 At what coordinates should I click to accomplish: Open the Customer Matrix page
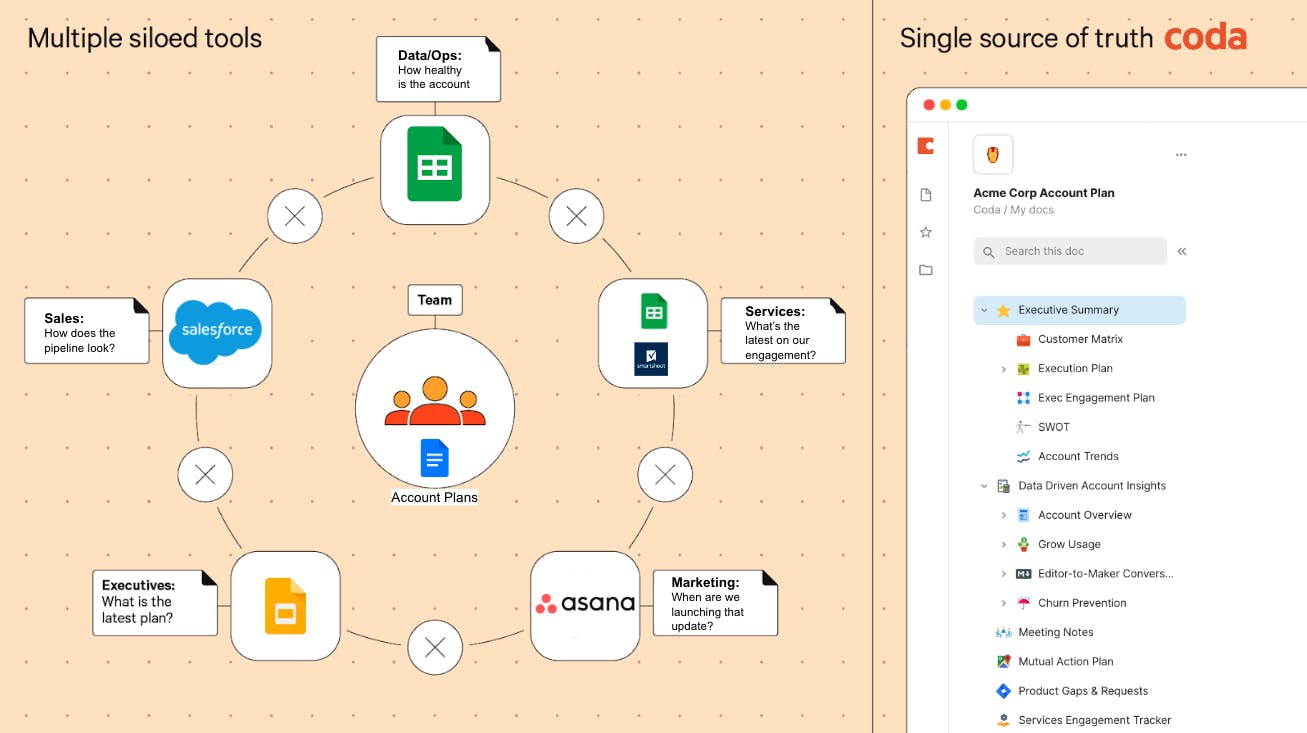1080,339
